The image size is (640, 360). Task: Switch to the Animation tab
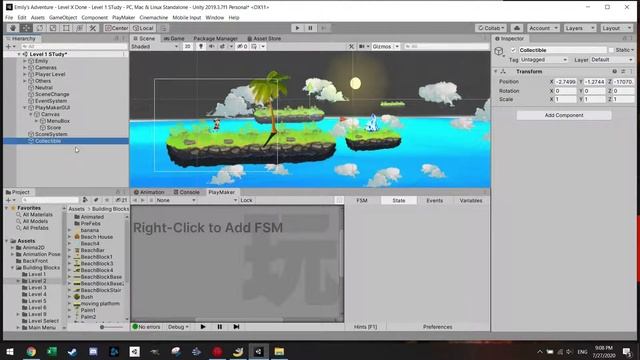click(x=149, y=192)
